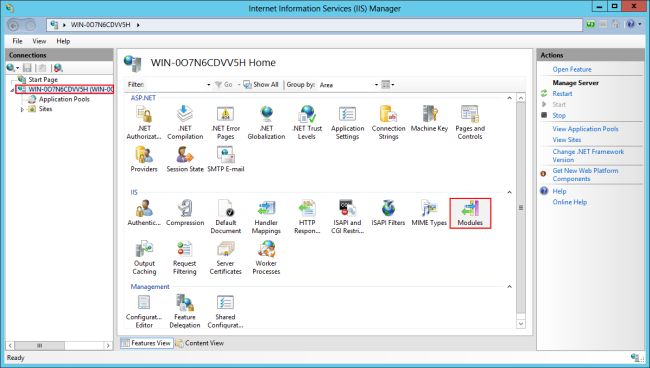Screen dimensions: 650x368
Task: Click the Help question mark icon in address bar
Action: tap(631, 24)
